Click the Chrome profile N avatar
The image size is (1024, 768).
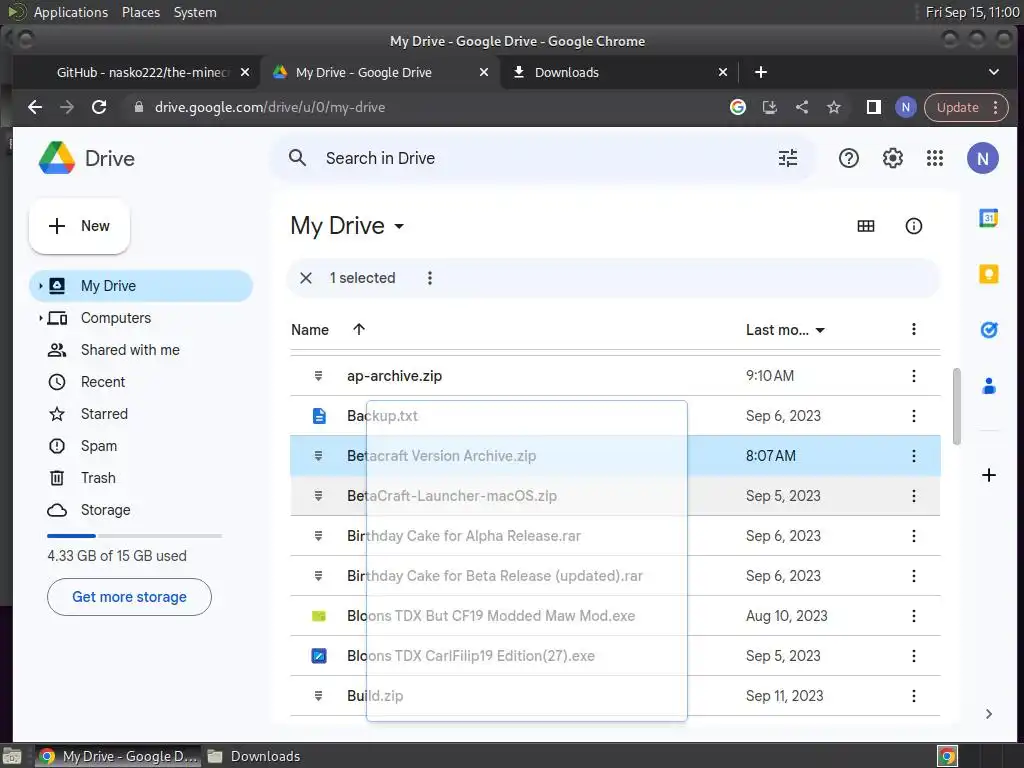905,107
